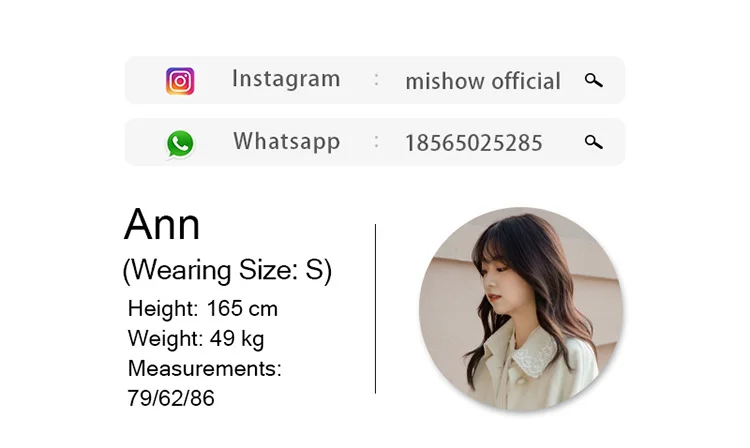The width and height of the screenshot is (750, 448).
Task: Click the 79/62/86 measurements value
Action: [x=171, y=398]
